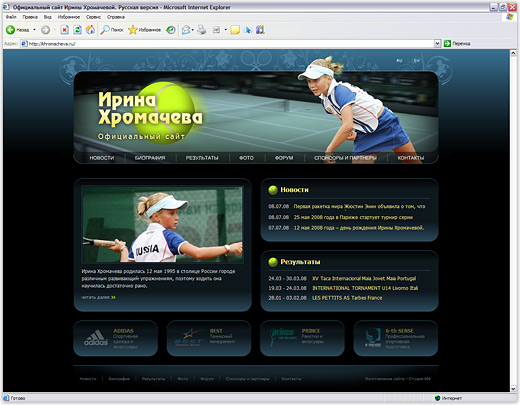Click the address URL input field
Image resolution: width=520 pixels, height=405 pixels.
click(227, 43)
